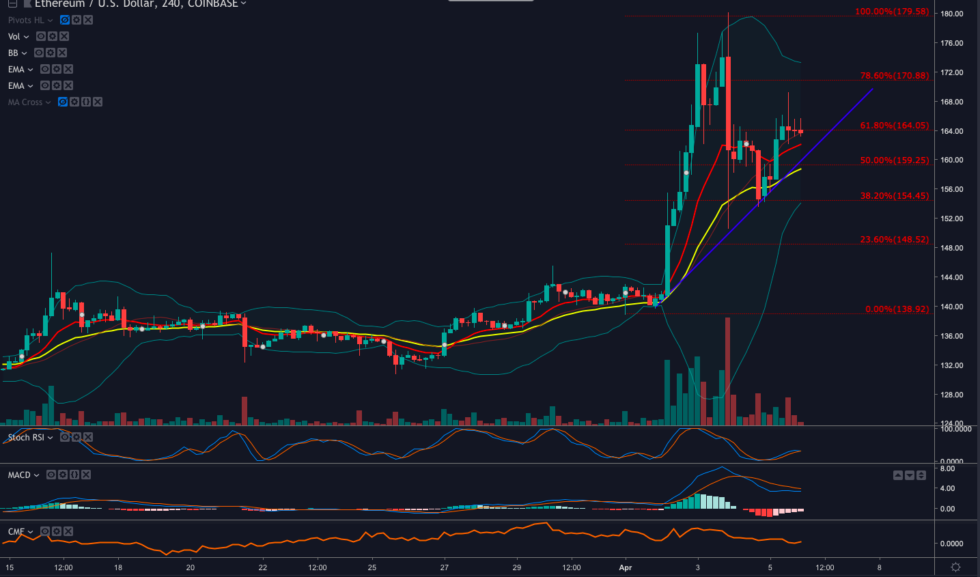Toggle the MACD indicator's eye icon
This screenshot has width=980, height=577.
(51, 475)
